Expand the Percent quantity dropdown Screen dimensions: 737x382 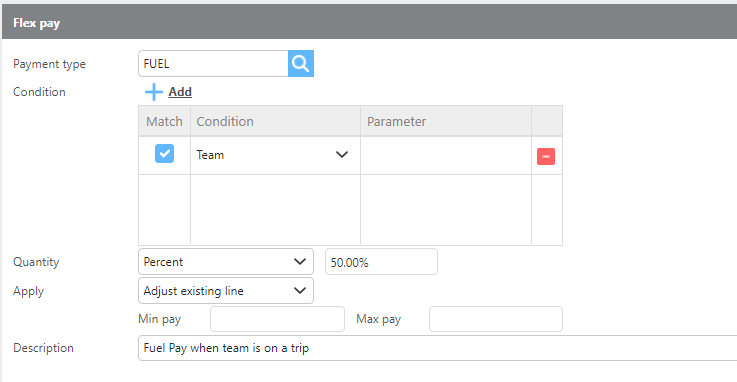click(226, 262)
